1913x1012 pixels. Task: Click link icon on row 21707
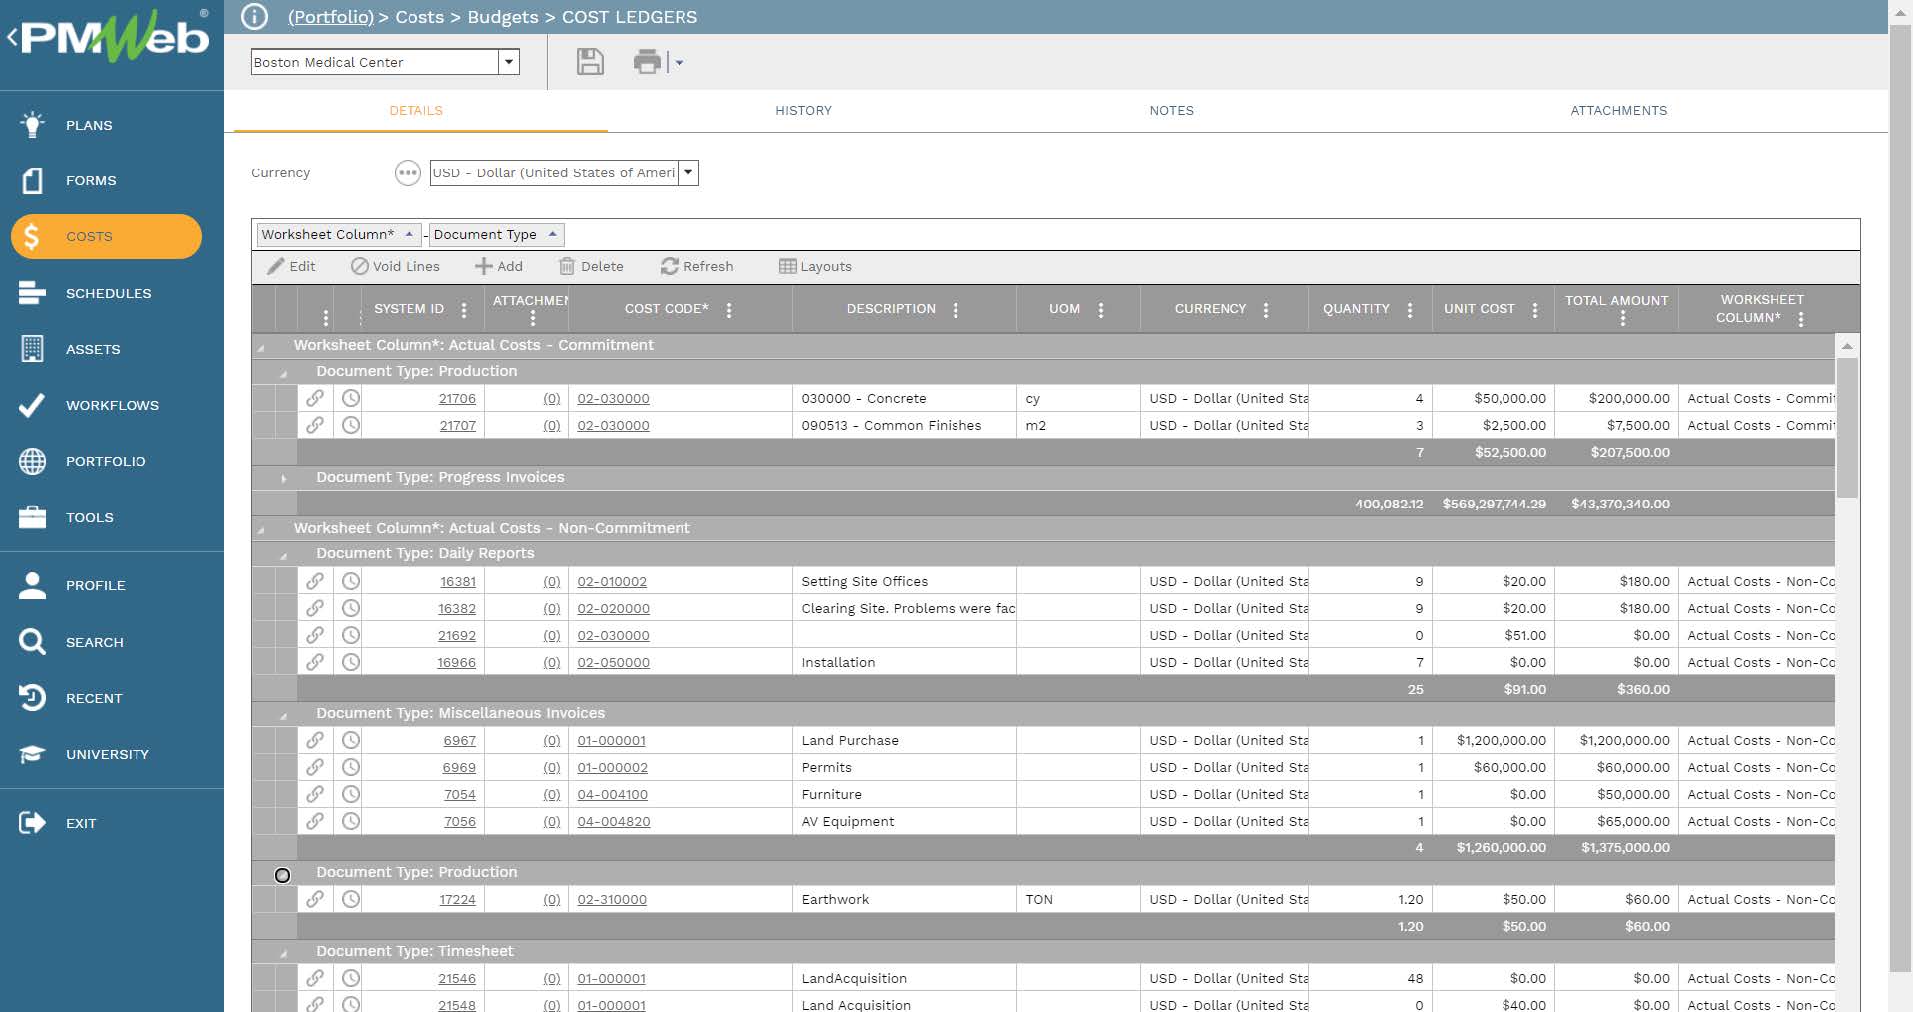tap(315, 425)
